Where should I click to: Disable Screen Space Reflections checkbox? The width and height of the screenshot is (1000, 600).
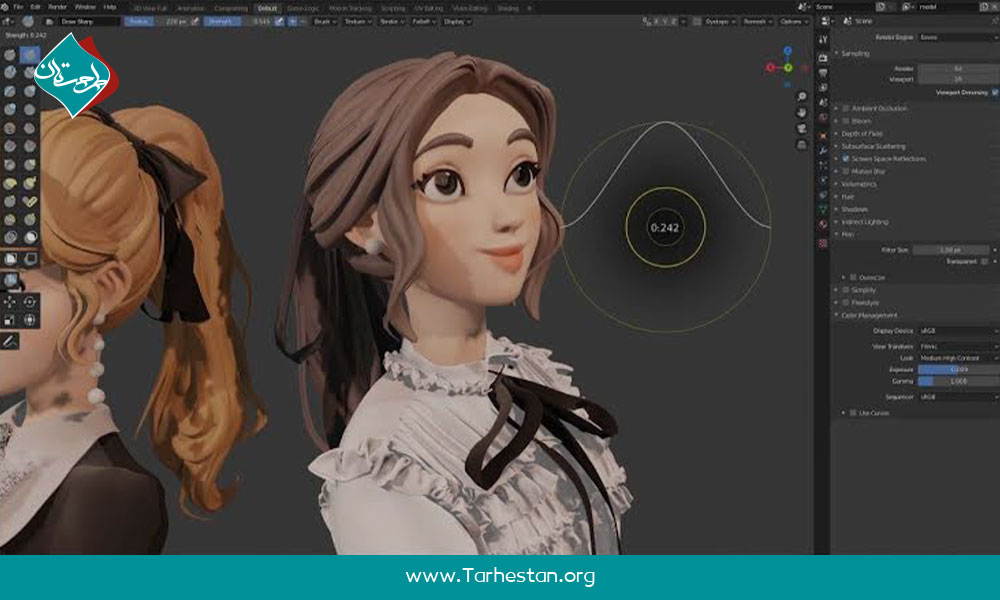click(x=846, y=159)
